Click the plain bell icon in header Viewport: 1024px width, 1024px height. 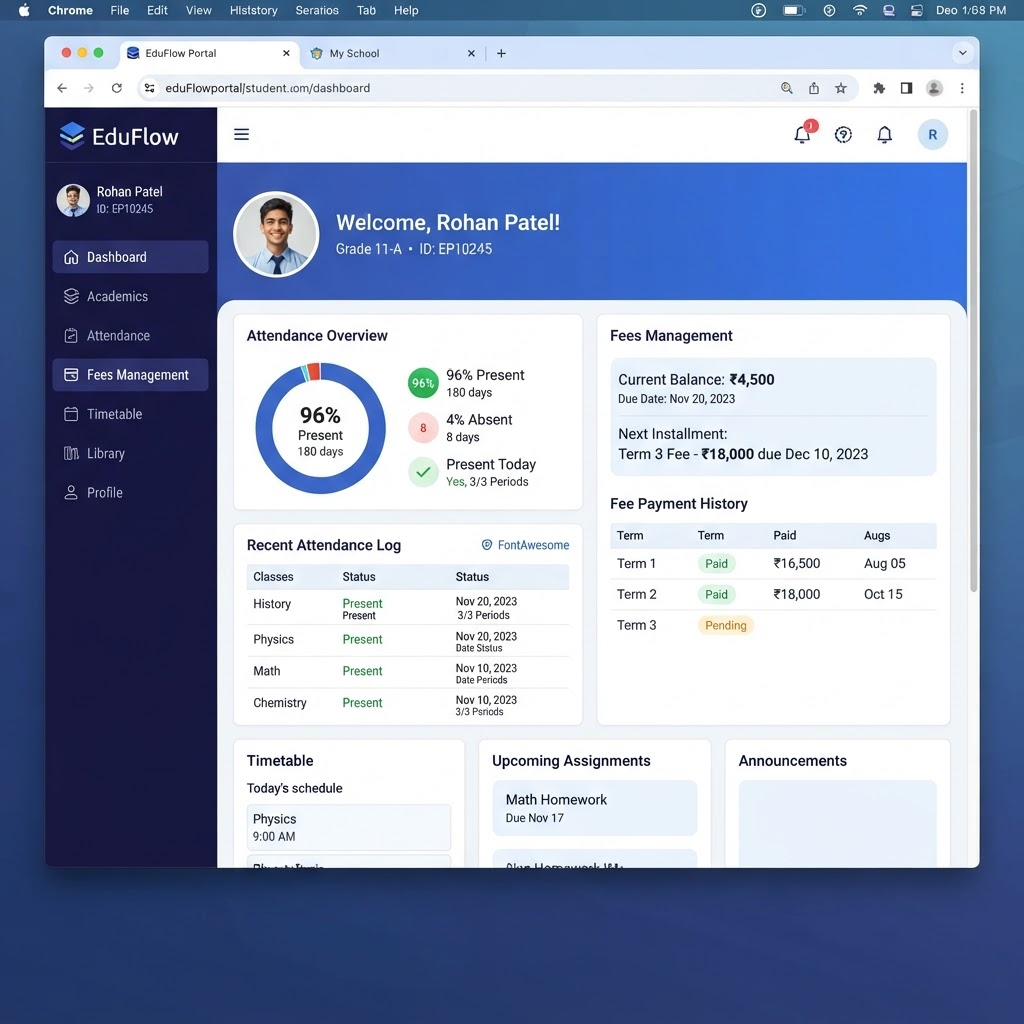click(884, 135)
